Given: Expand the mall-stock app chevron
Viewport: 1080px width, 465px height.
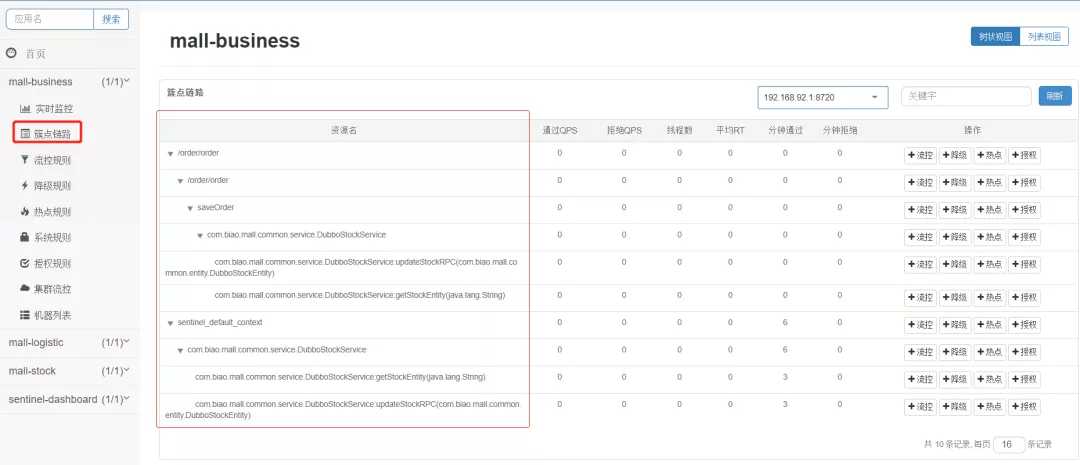Looking at the screenshot, I should (127, 371).
